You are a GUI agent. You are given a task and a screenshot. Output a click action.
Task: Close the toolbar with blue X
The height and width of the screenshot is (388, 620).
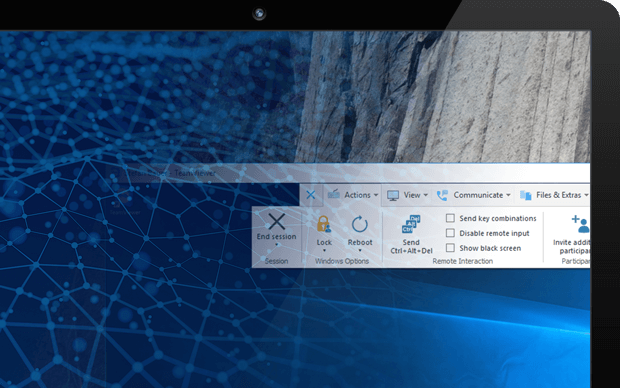pyautogui.click(x=311, y=195)
